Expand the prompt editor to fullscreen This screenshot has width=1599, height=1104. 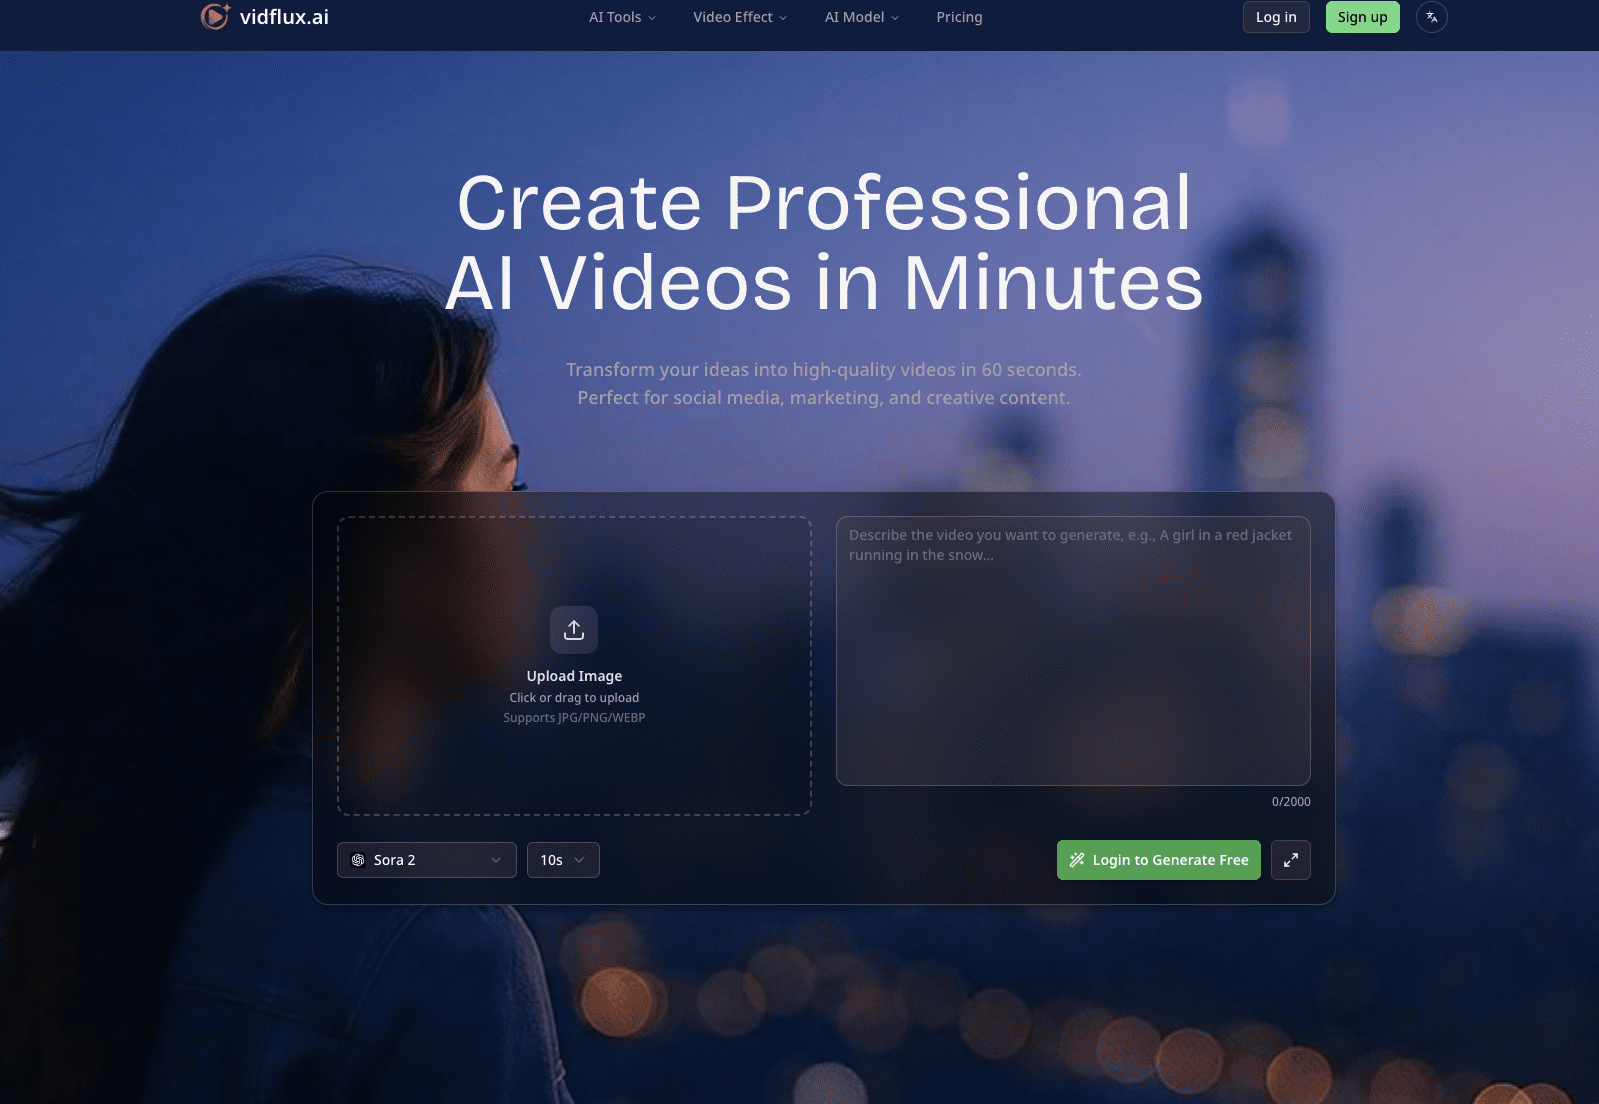(1290, 860)
